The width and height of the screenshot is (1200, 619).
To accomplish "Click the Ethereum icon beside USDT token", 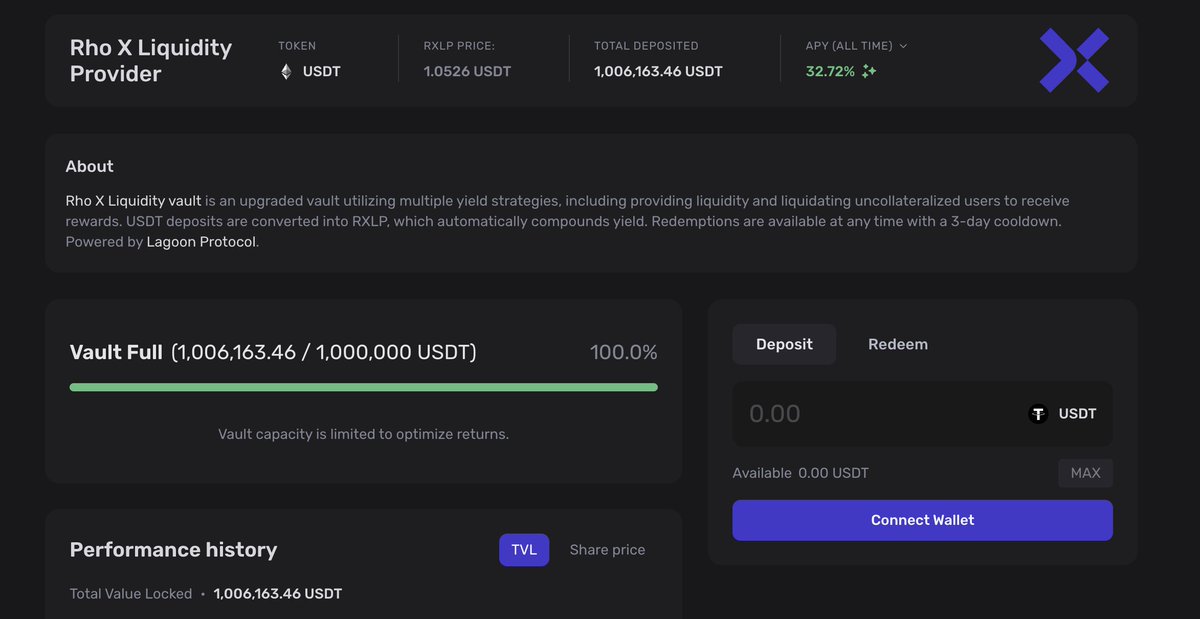I will pyautogui.click(x=286, y=72).
